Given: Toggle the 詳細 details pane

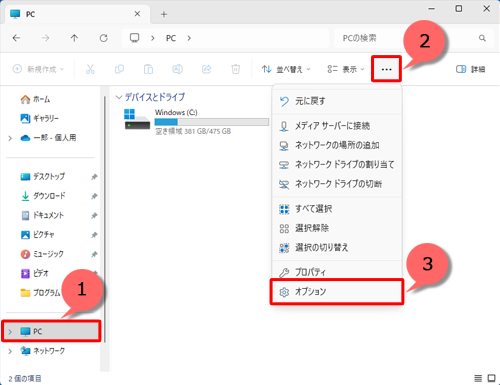Looking at the screenshot, I should [470, 69].
